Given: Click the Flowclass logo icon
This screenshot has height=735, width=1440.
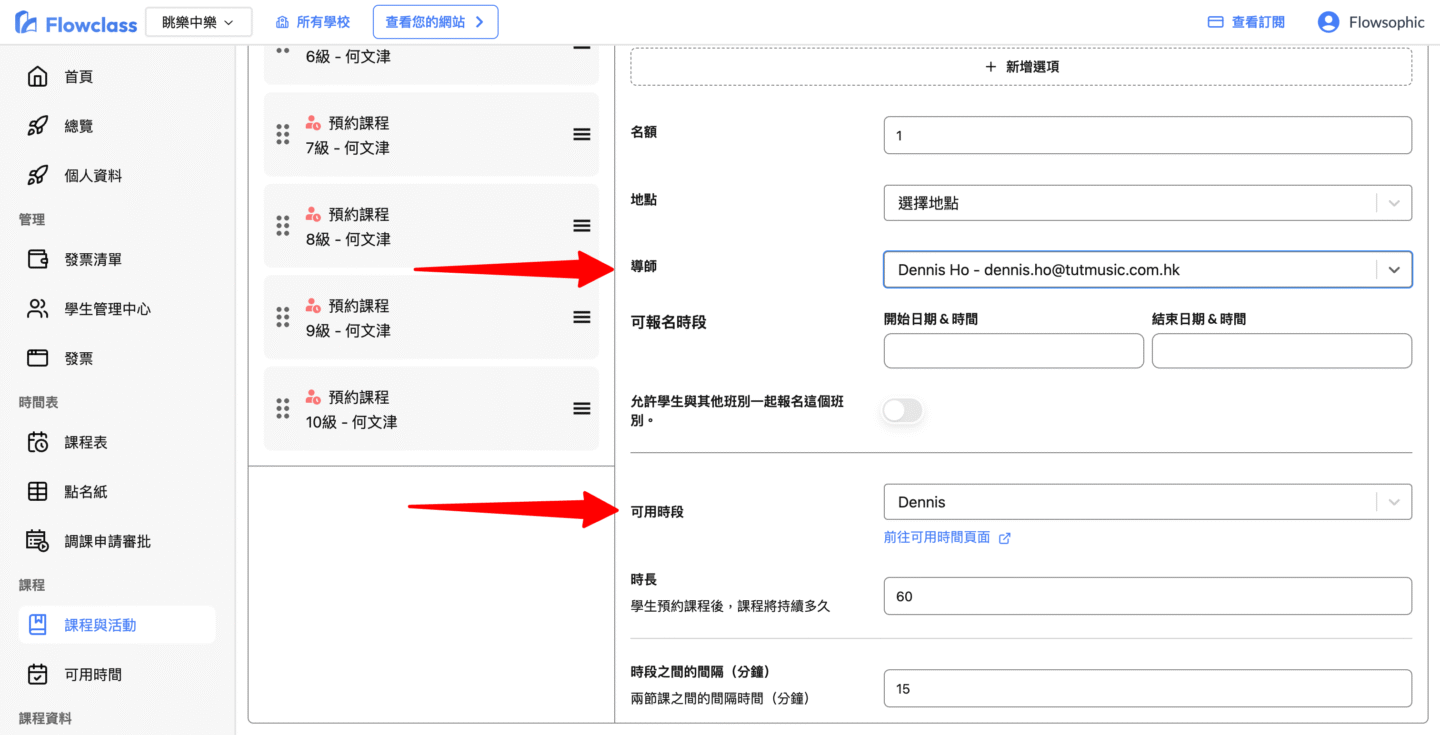Looking at the screenshot, I should (27, 23).
